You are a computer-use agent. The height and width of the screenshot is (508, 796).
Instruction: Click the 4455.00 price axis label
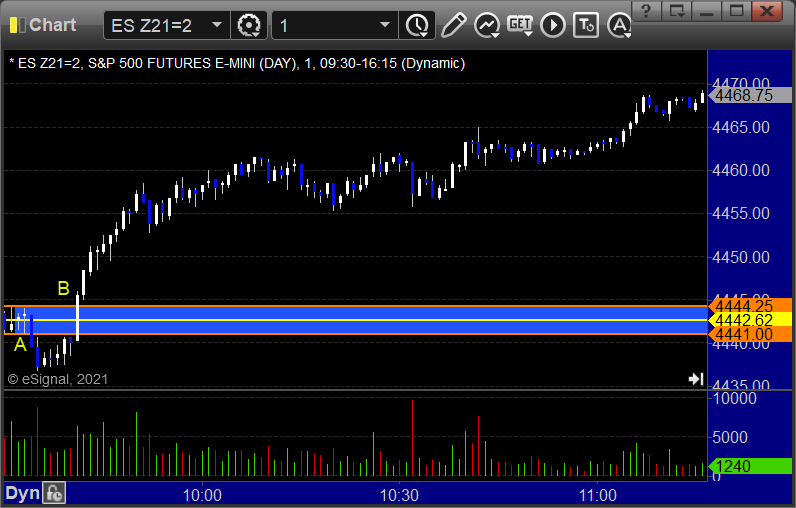coord(741,213)
